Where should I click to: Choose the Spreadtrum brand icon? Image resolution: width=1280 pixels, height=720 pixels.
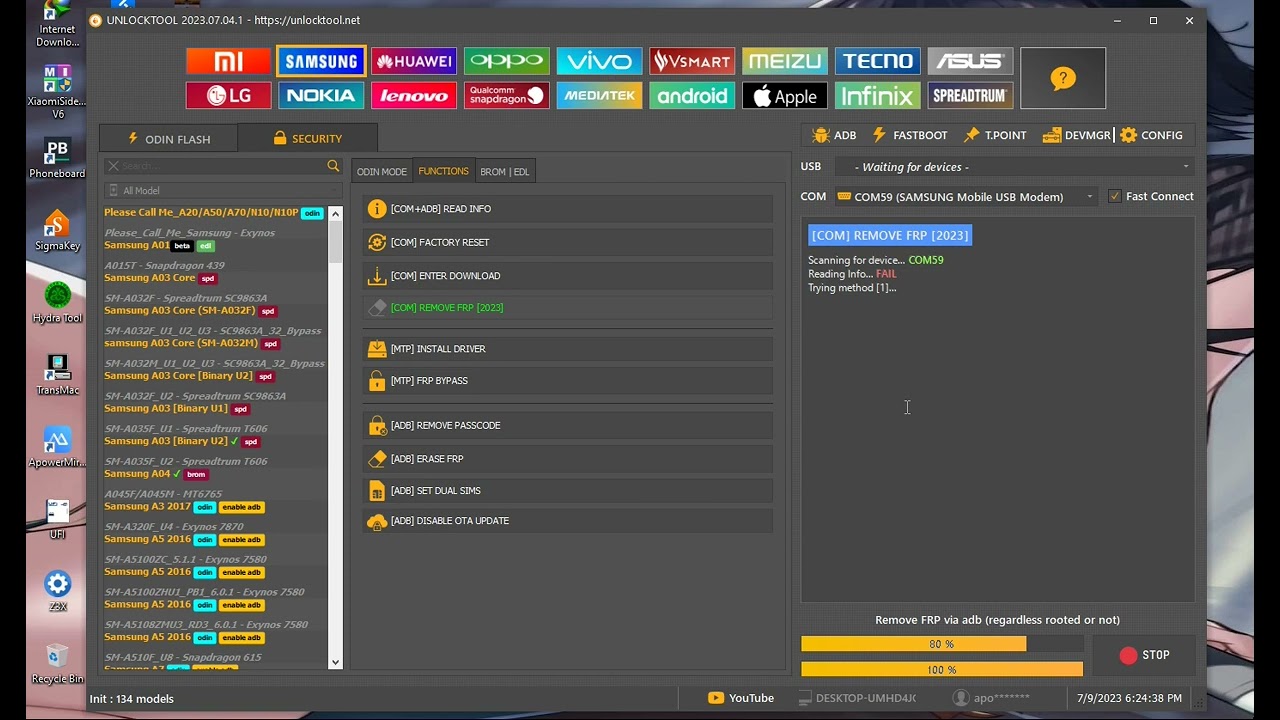[x=970, y=95]
